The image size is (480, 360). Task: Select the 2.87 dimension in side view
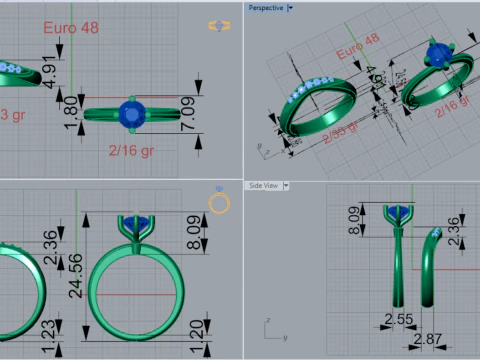tap(428, 339)
